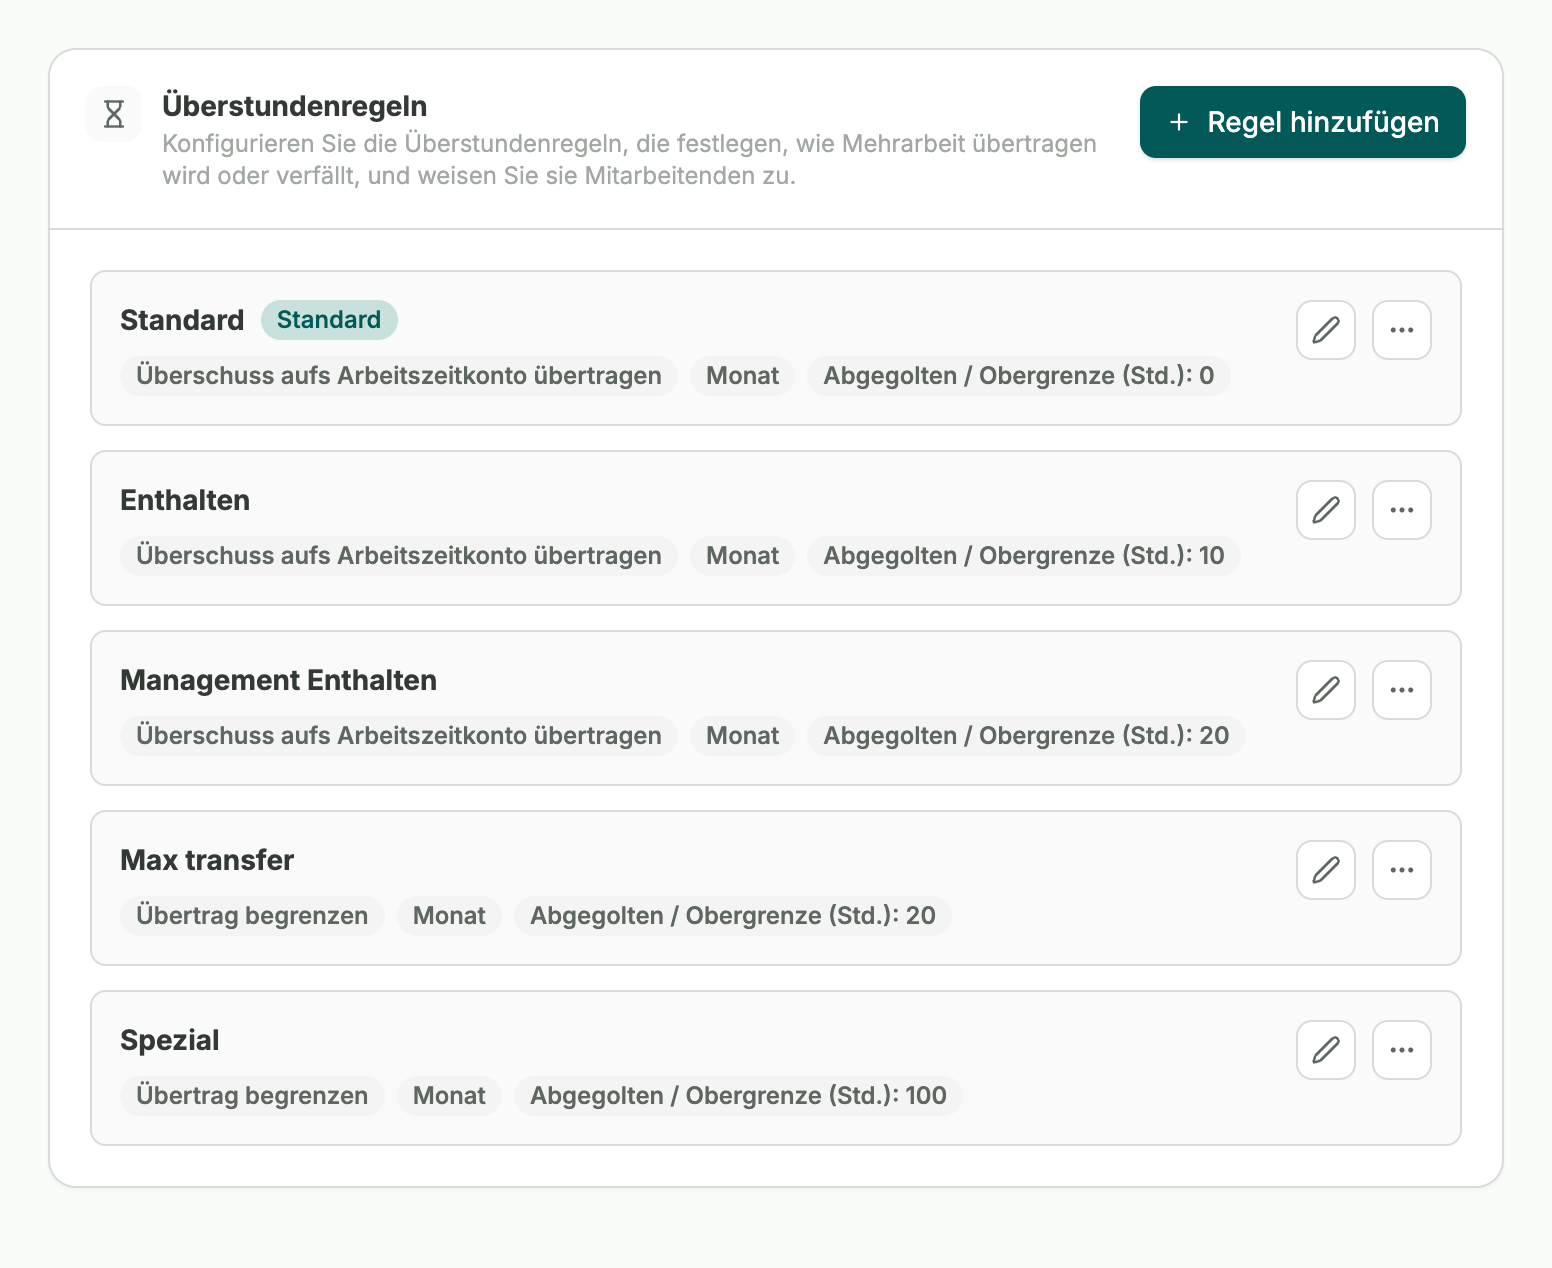Open three-dot menu for the Spezial rule
The image size is (1552, 1268).
(x=1402, y=1050)
